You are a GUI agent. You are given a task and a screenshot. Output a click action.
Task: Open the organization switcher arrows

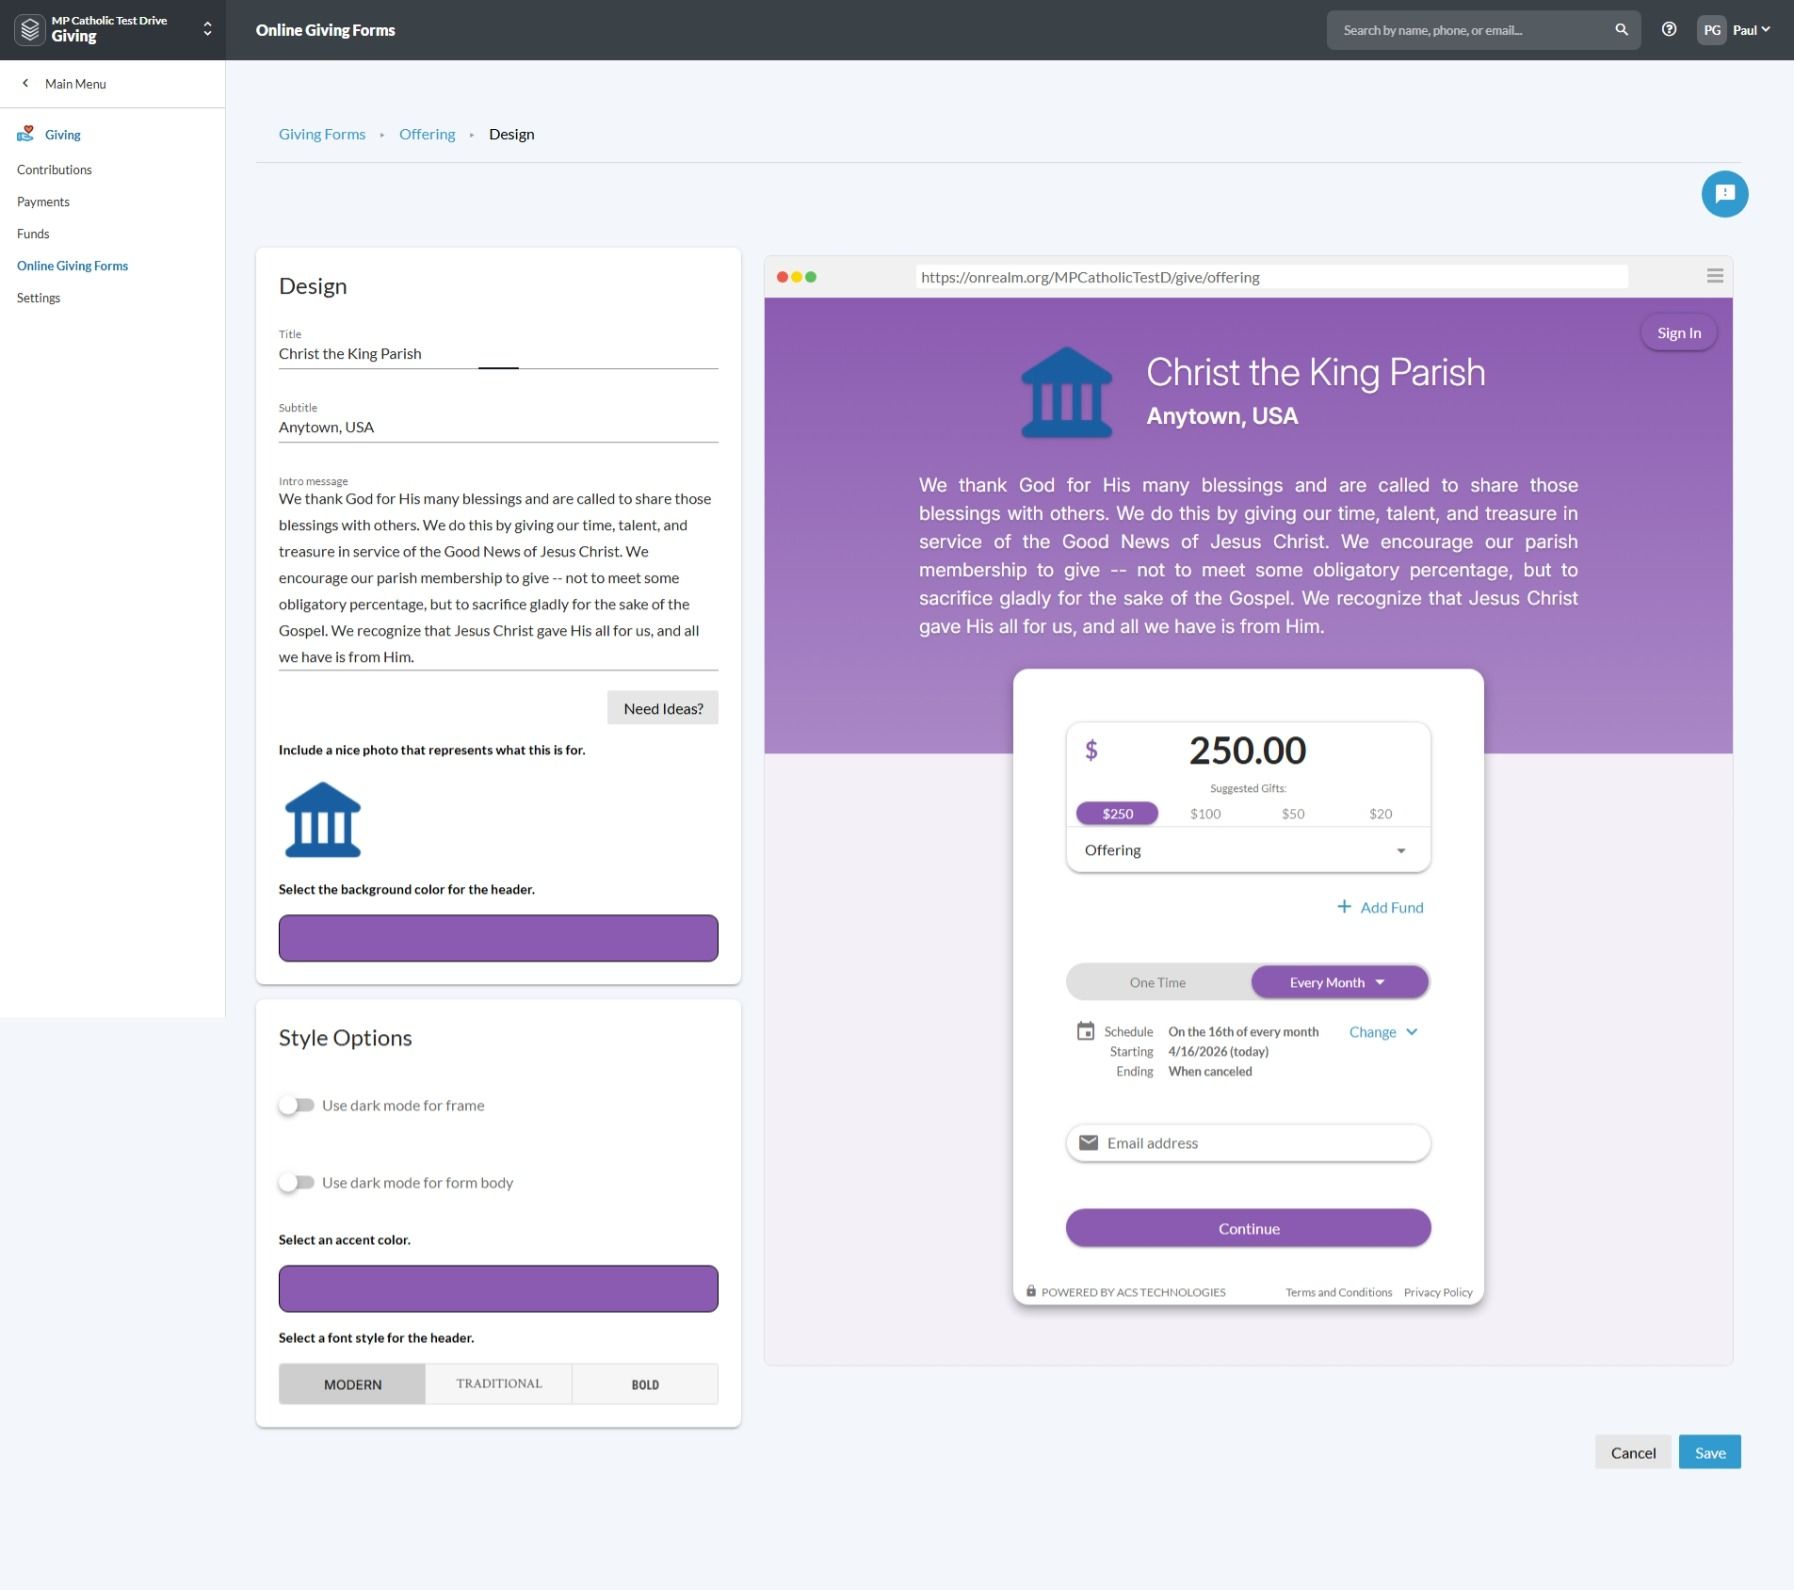[208, 30]
